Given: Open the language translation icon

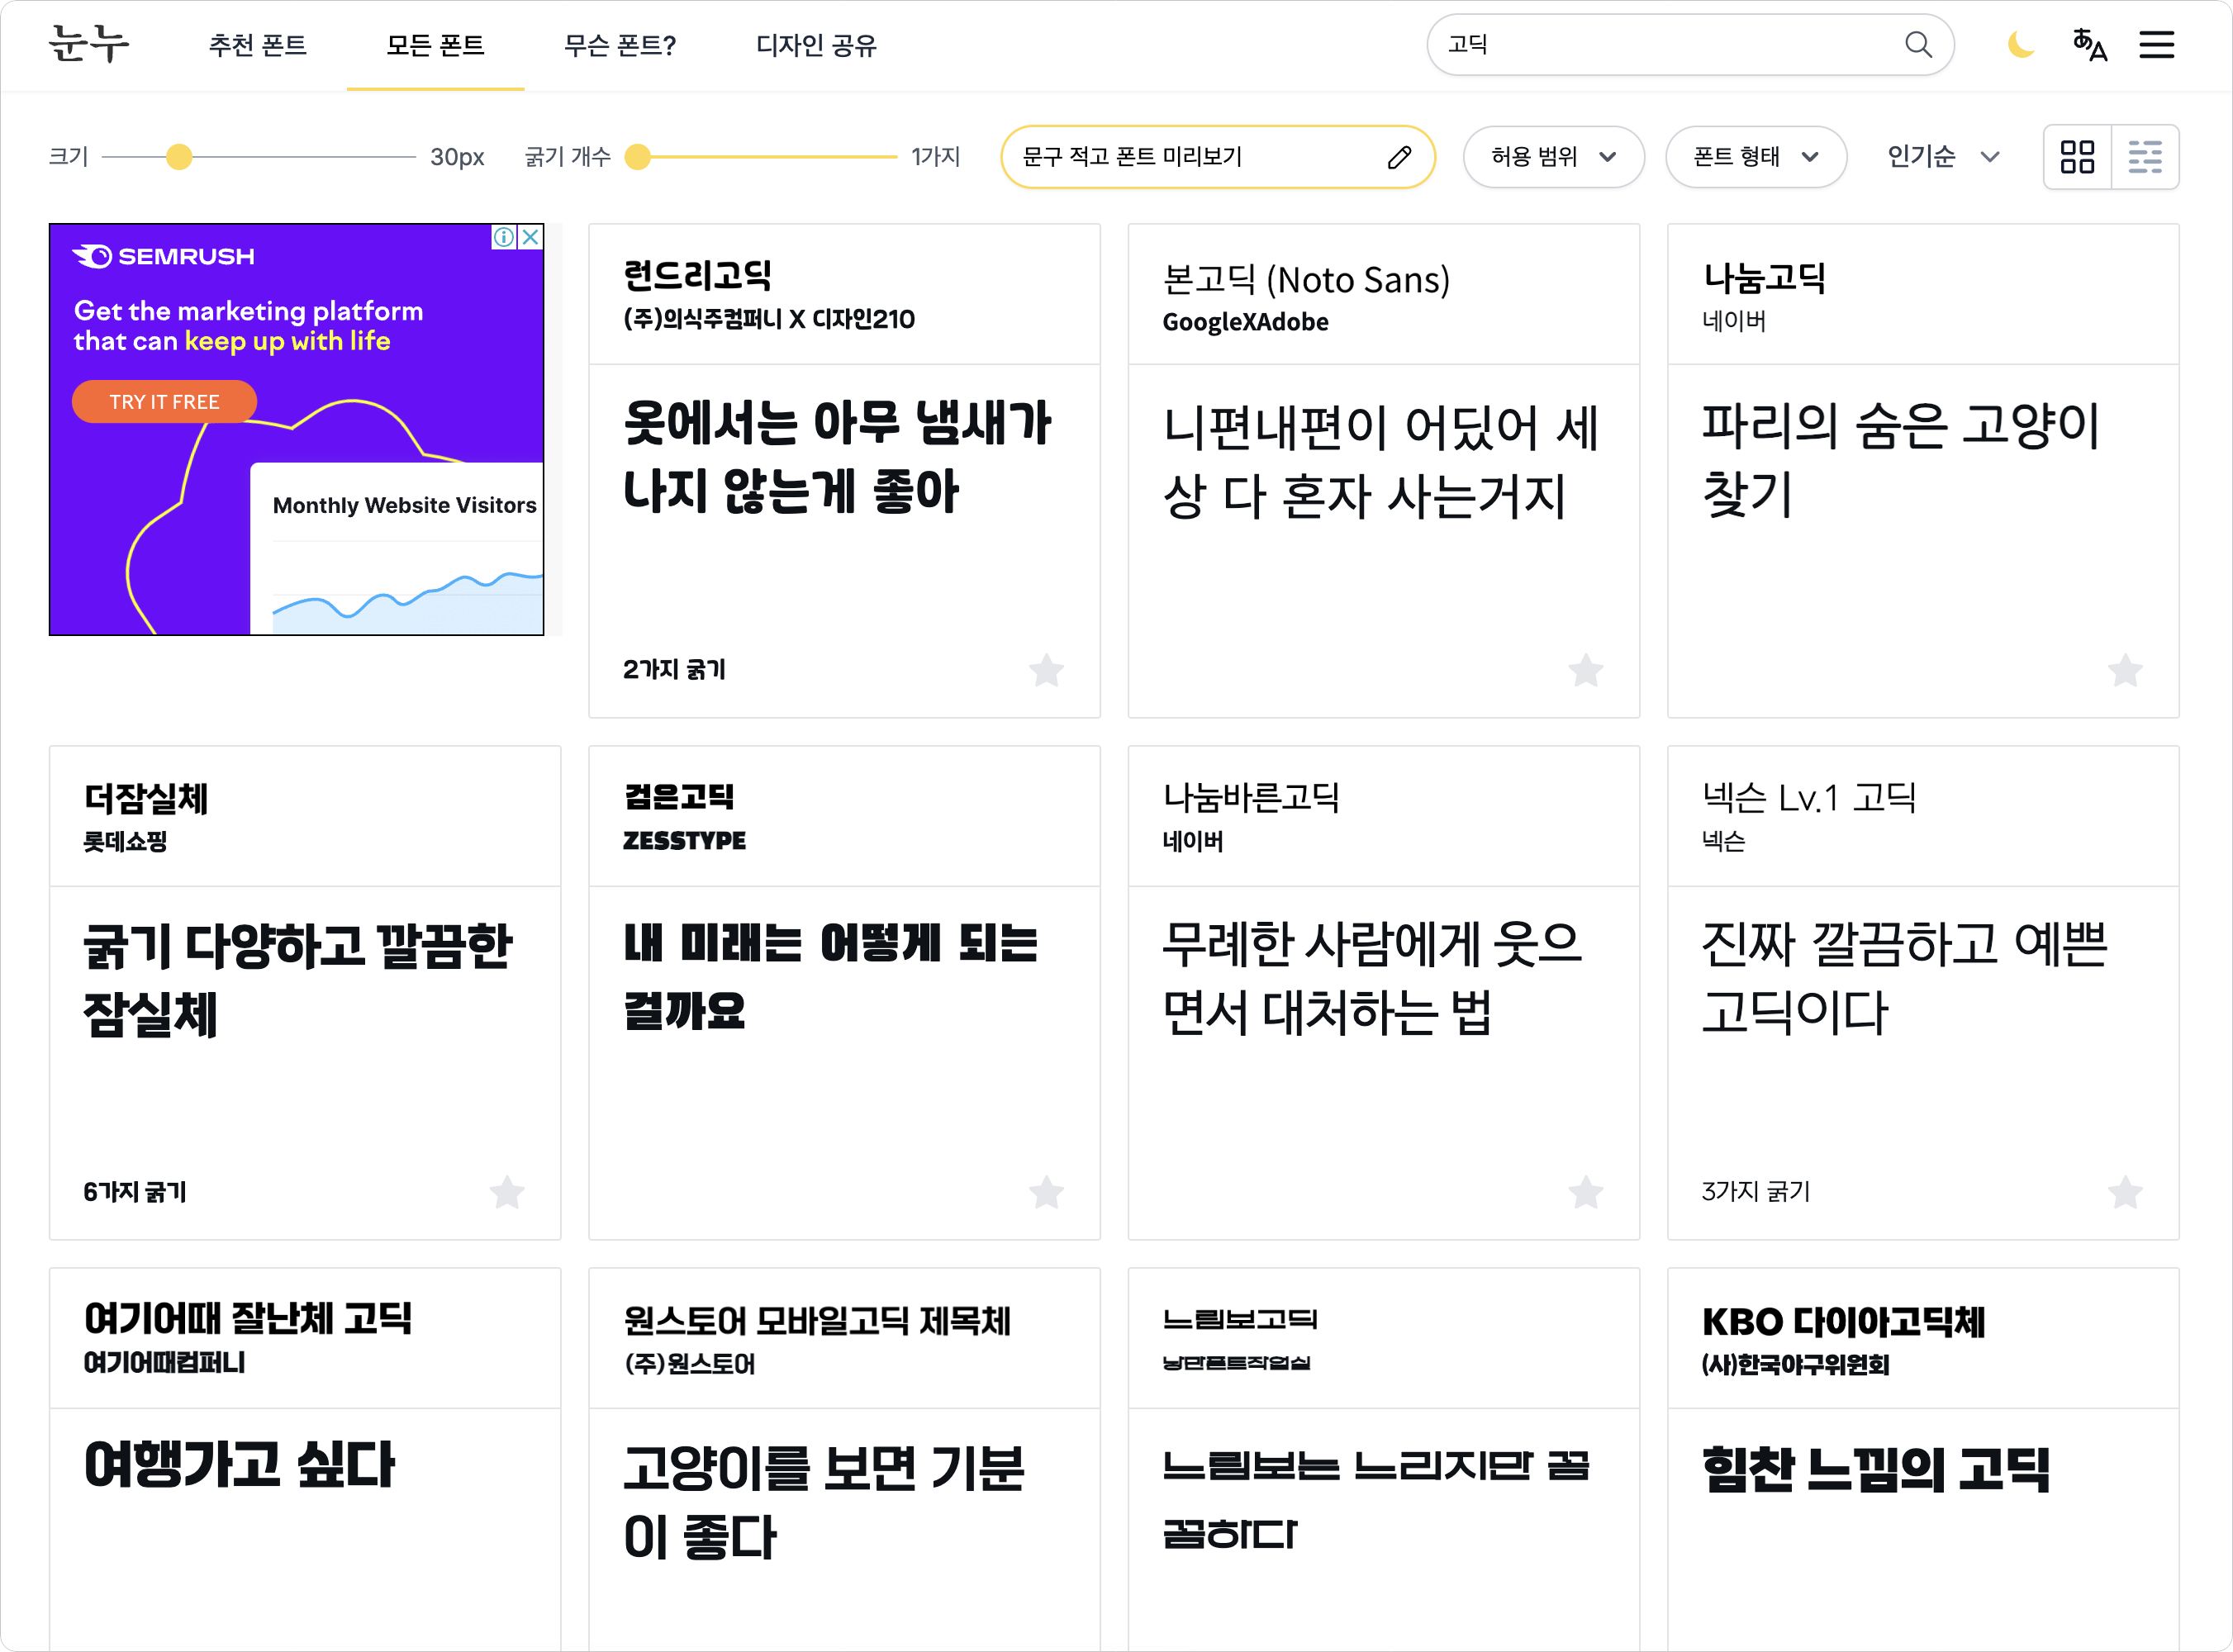Looking at the screenshot, I should [2089, 45].
